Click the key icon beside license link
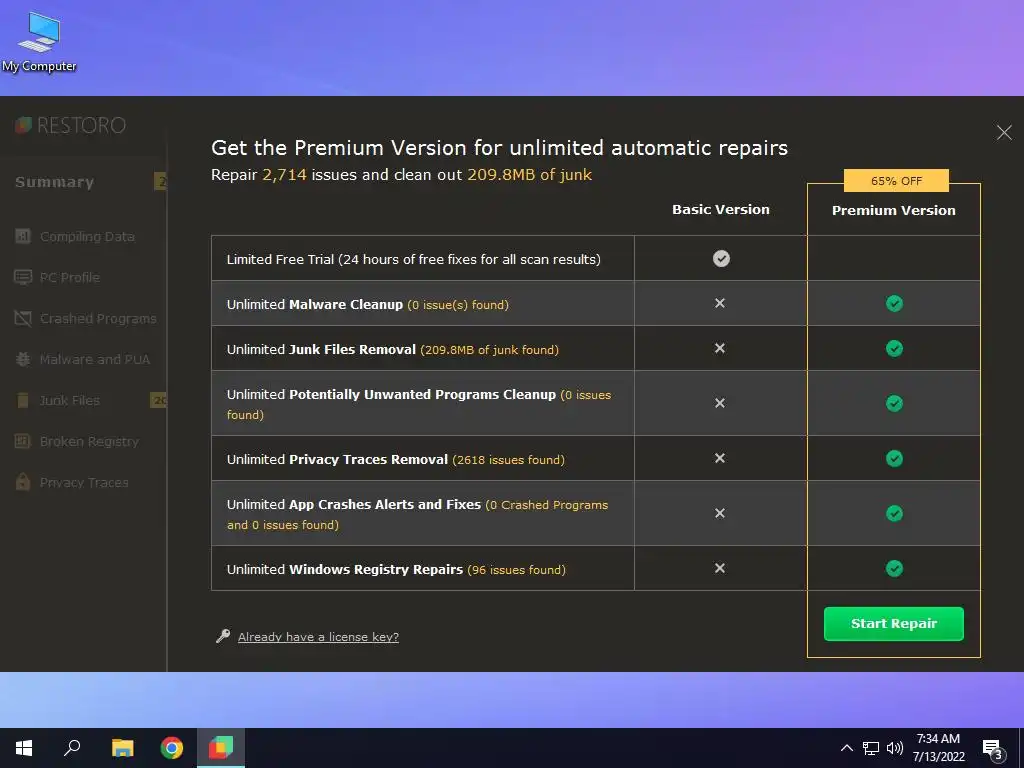This screenshot has height=768, width=1024. tap(223, 636)
